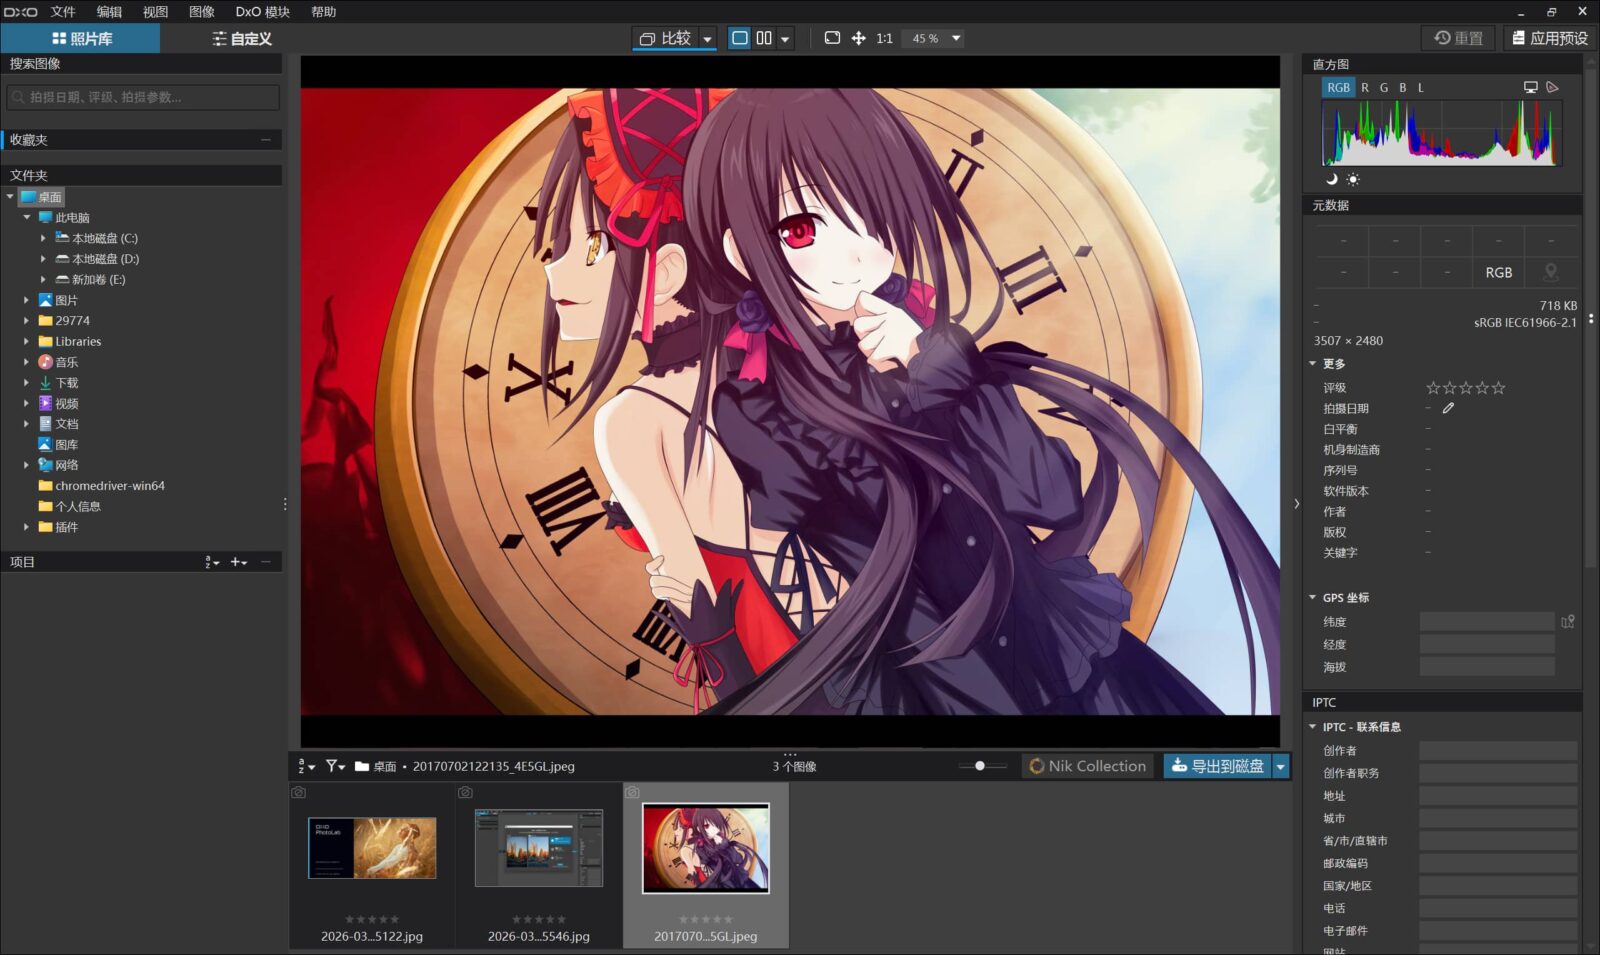Click the add project plus icon
Image resolution: width=1600 pixels, height=955 pixels.
[x=238, y=562]
